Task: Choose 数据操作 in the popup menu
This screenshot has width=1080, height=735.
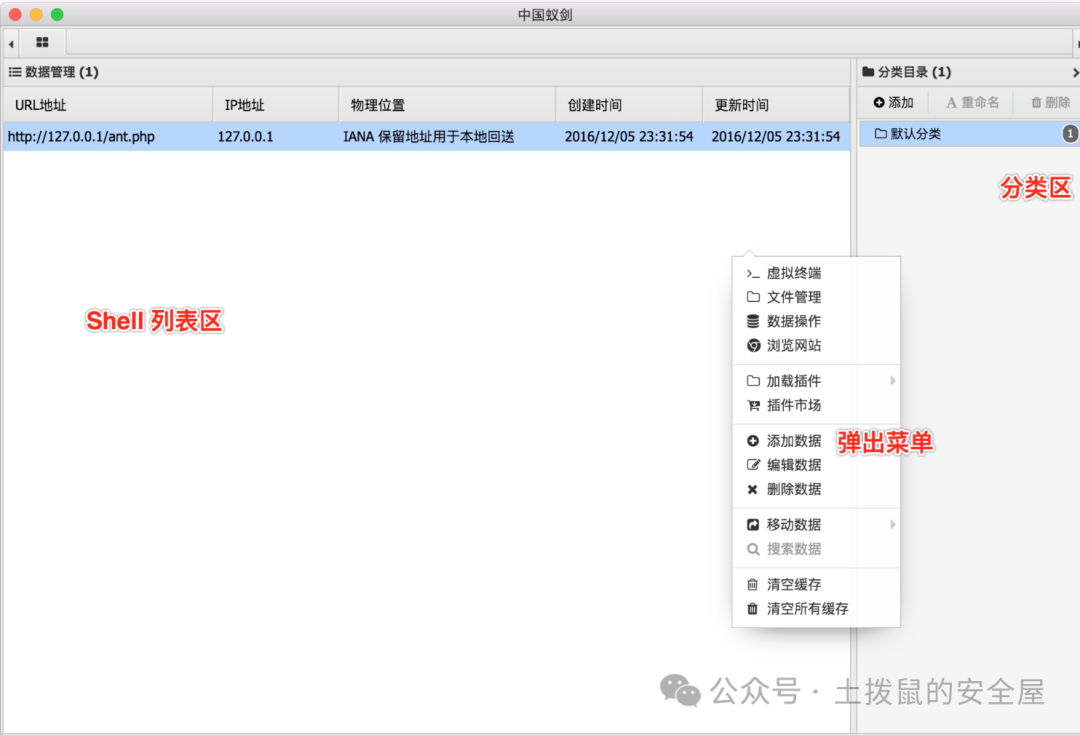Action: click(x=816, y=322)
